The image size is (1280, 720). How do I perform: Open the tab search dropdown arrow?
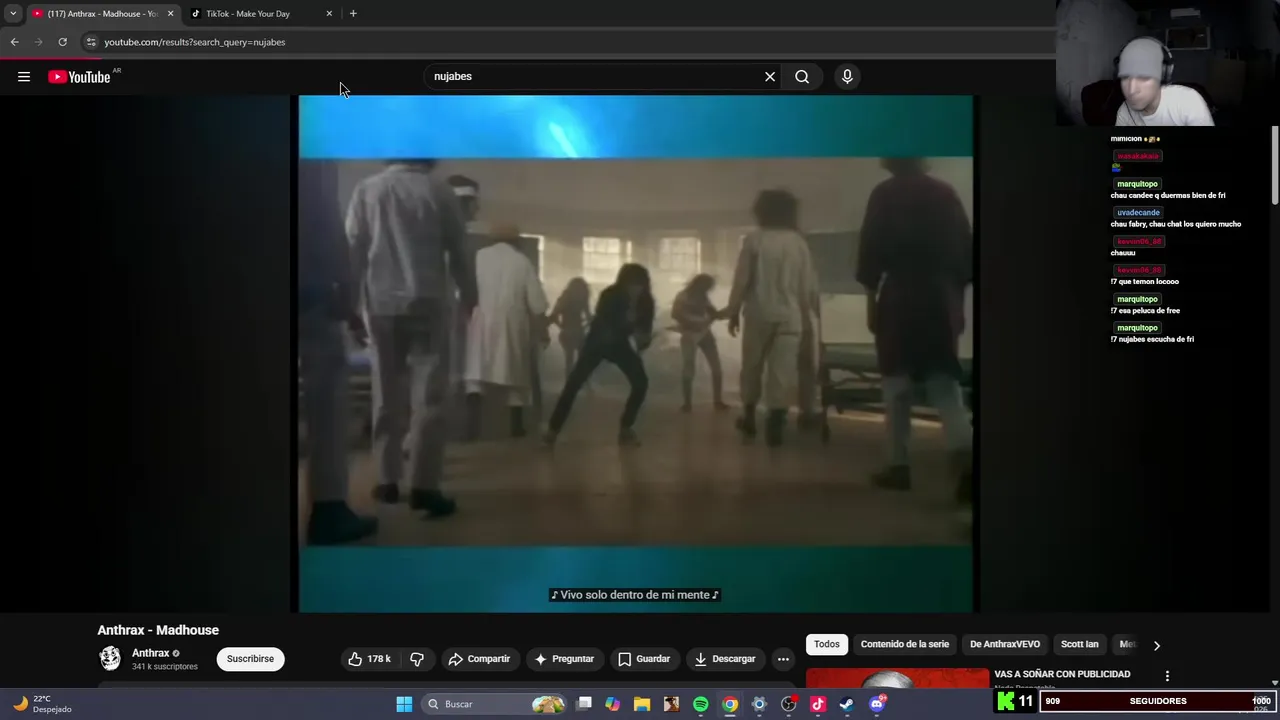coord(13,14)
